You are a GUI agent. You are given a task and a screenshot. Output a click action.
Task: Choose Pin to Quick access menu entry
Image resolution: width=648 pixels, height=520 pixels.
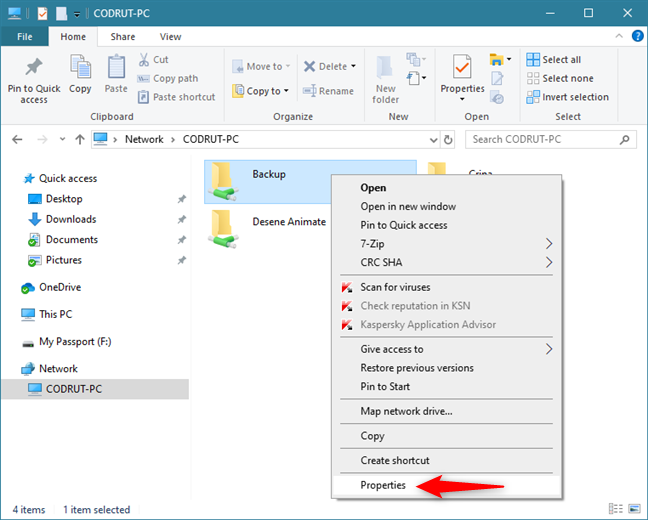click(446, 225)
